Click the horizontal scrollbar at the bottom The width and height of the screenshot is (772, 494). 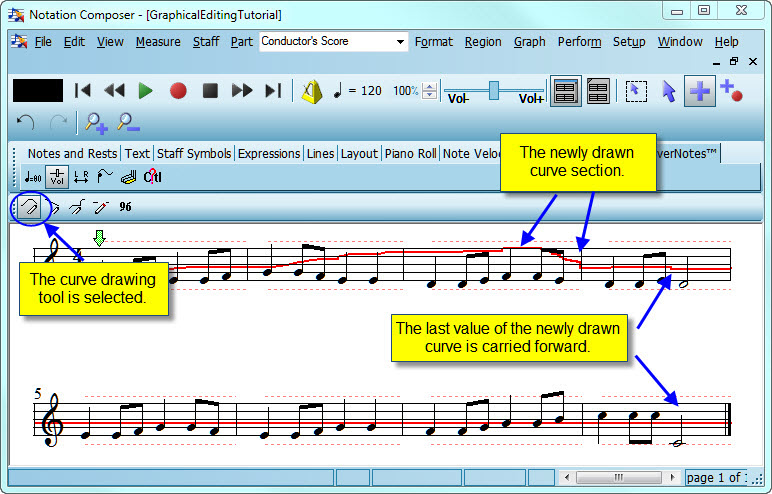(x=619, y=477)
